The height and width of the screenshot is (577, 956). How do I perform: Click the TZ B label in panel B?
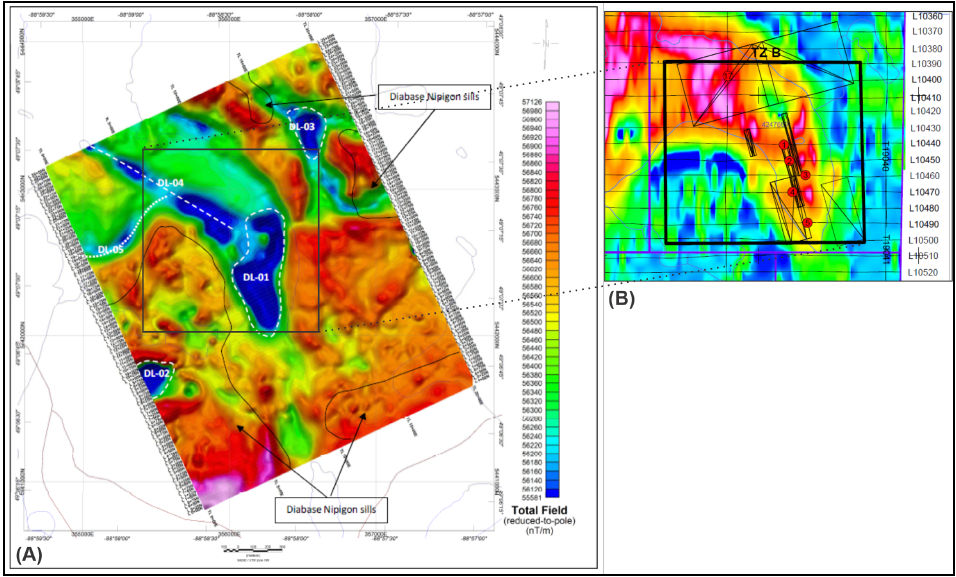point(765,53)
